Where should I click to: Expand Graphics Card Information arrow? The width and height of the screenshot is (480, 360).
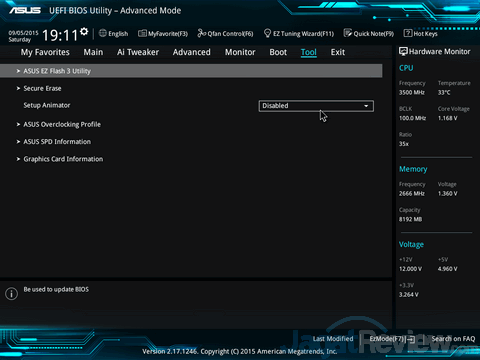18,159
